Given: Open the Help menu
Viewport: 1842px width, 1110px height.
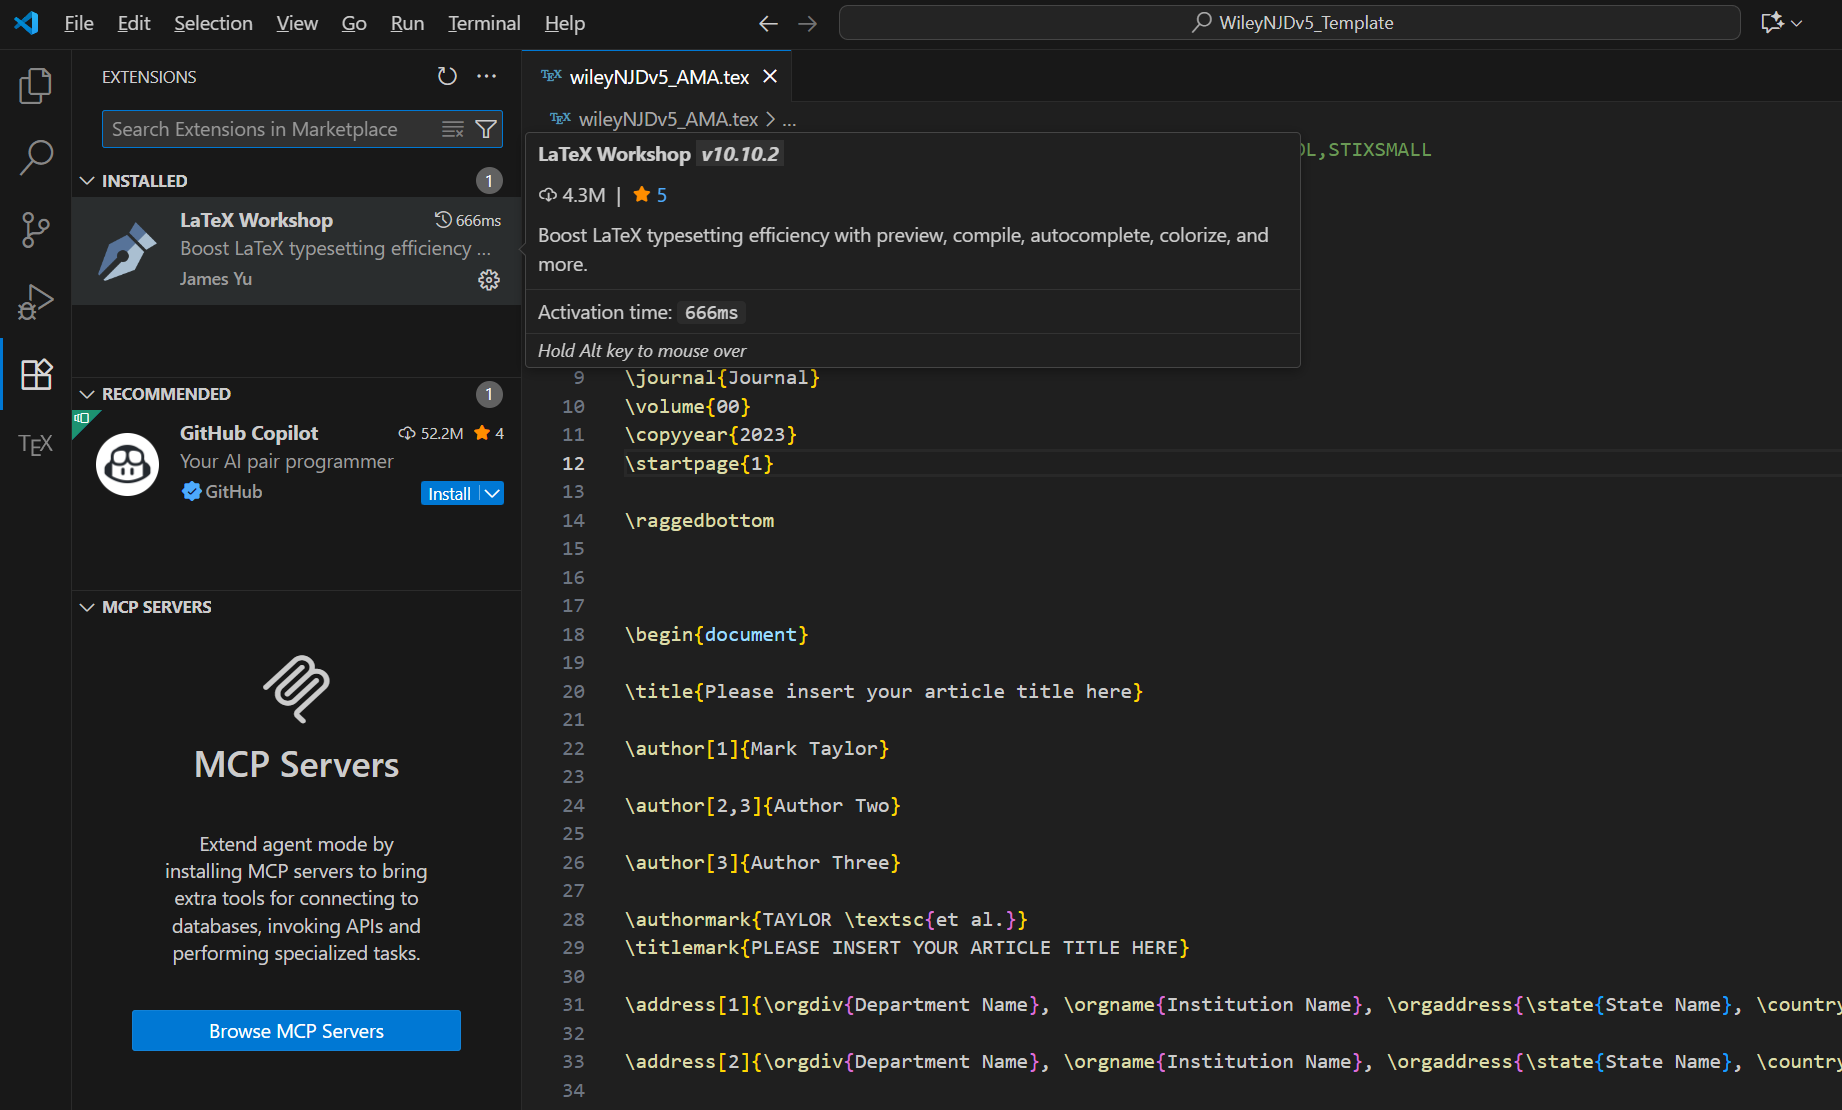Looking at the screenshot, I should point(565,23).
